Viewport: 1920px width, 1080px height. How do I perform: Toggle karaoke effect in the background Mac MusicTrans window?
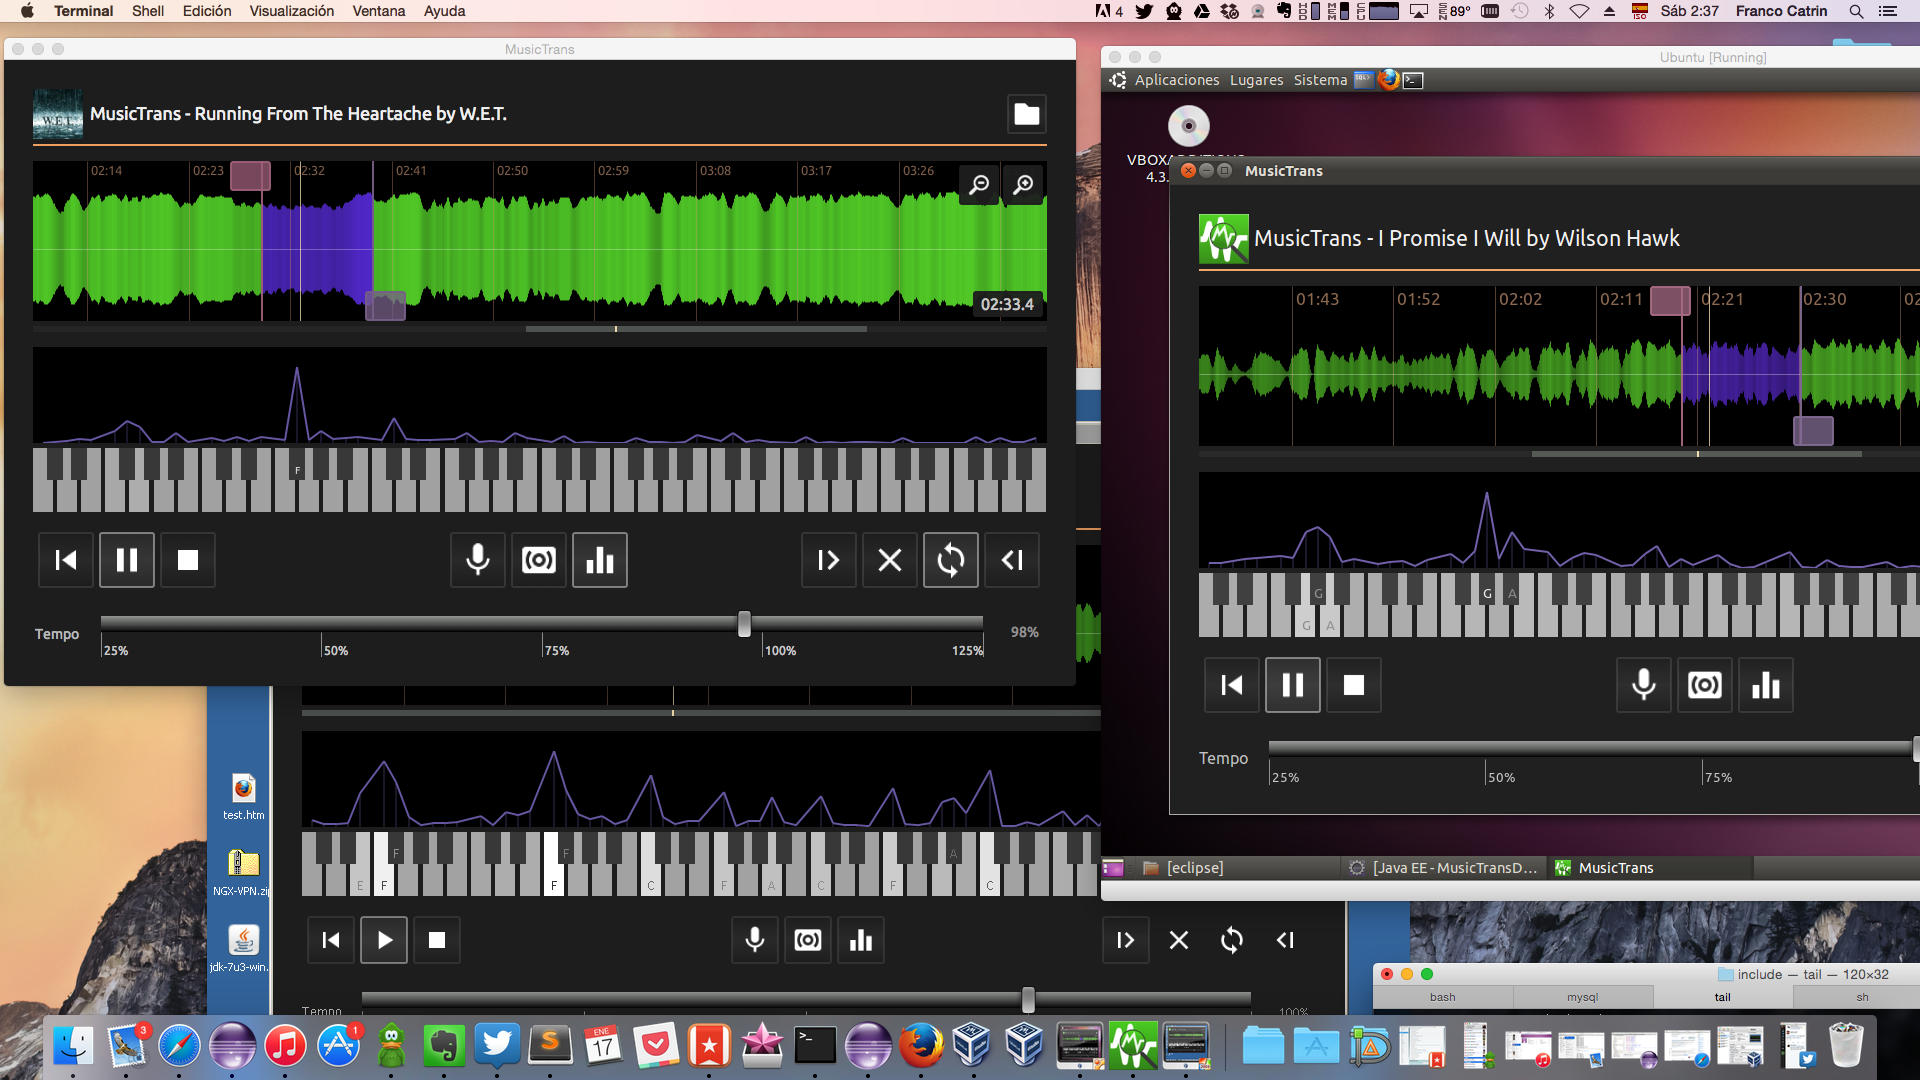[x=808, y=940]
